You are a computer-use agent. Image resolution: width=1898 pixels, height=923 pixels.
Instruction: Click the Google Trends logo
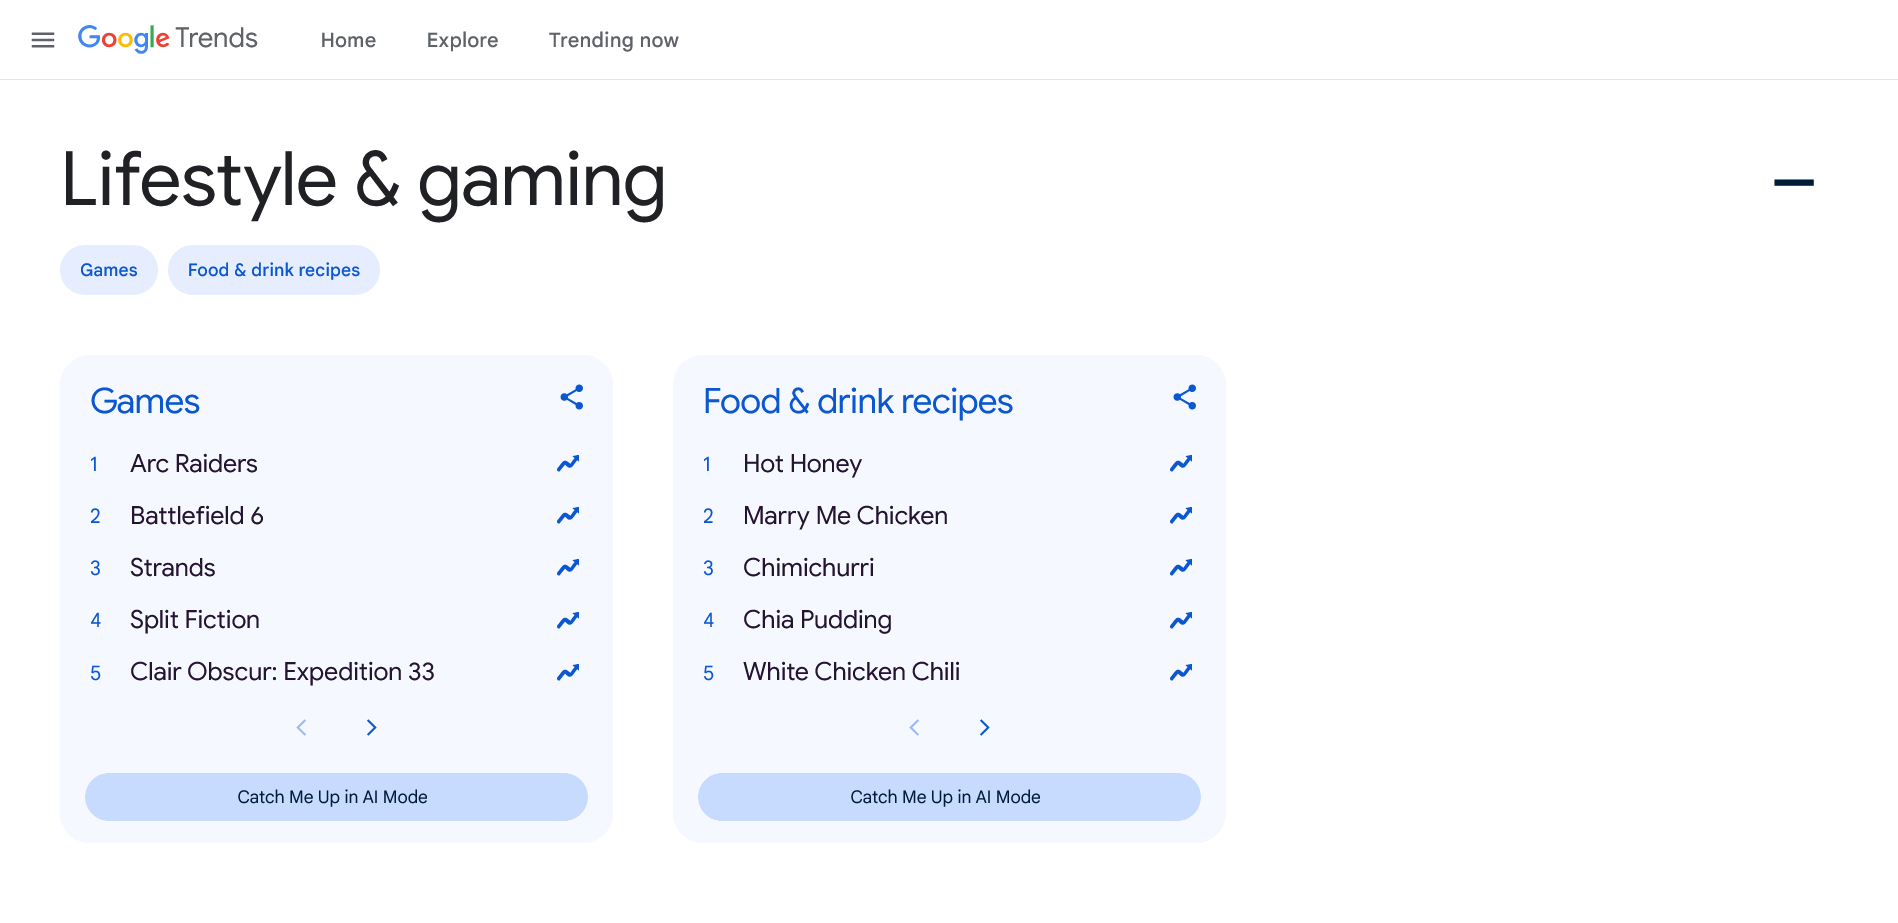tap(168, 39)
